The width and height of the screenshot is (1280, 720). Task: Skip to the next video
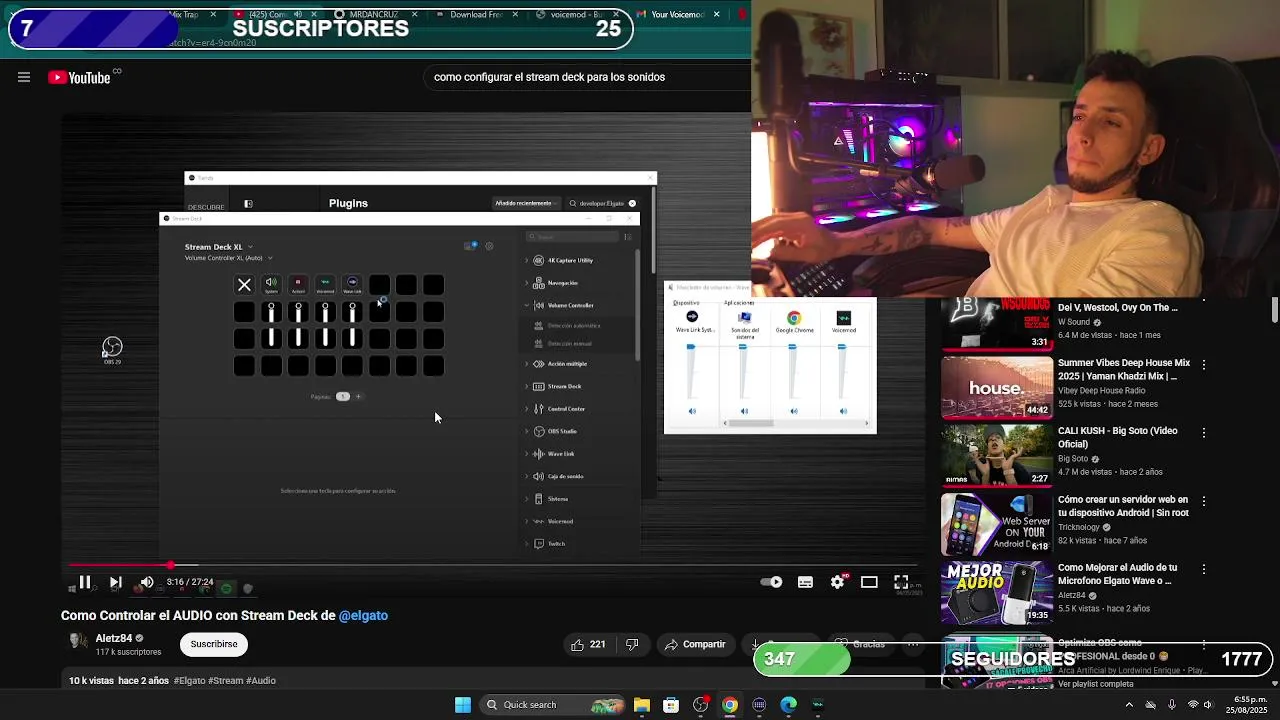(x=116, y=582)
